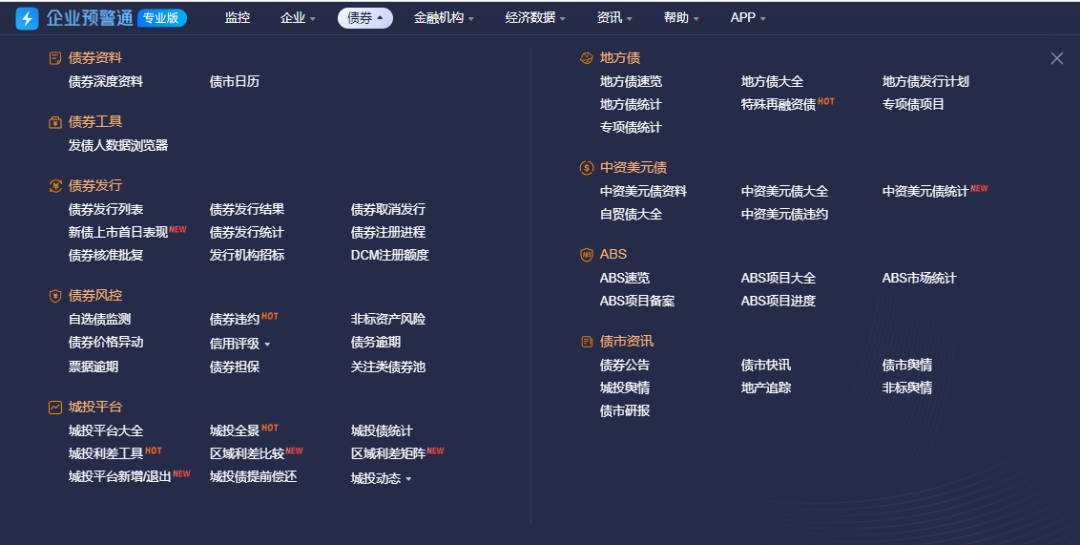Open 特殊再融资债
The height and width of the screenshot is (545, 1080).
pos(778,104)
